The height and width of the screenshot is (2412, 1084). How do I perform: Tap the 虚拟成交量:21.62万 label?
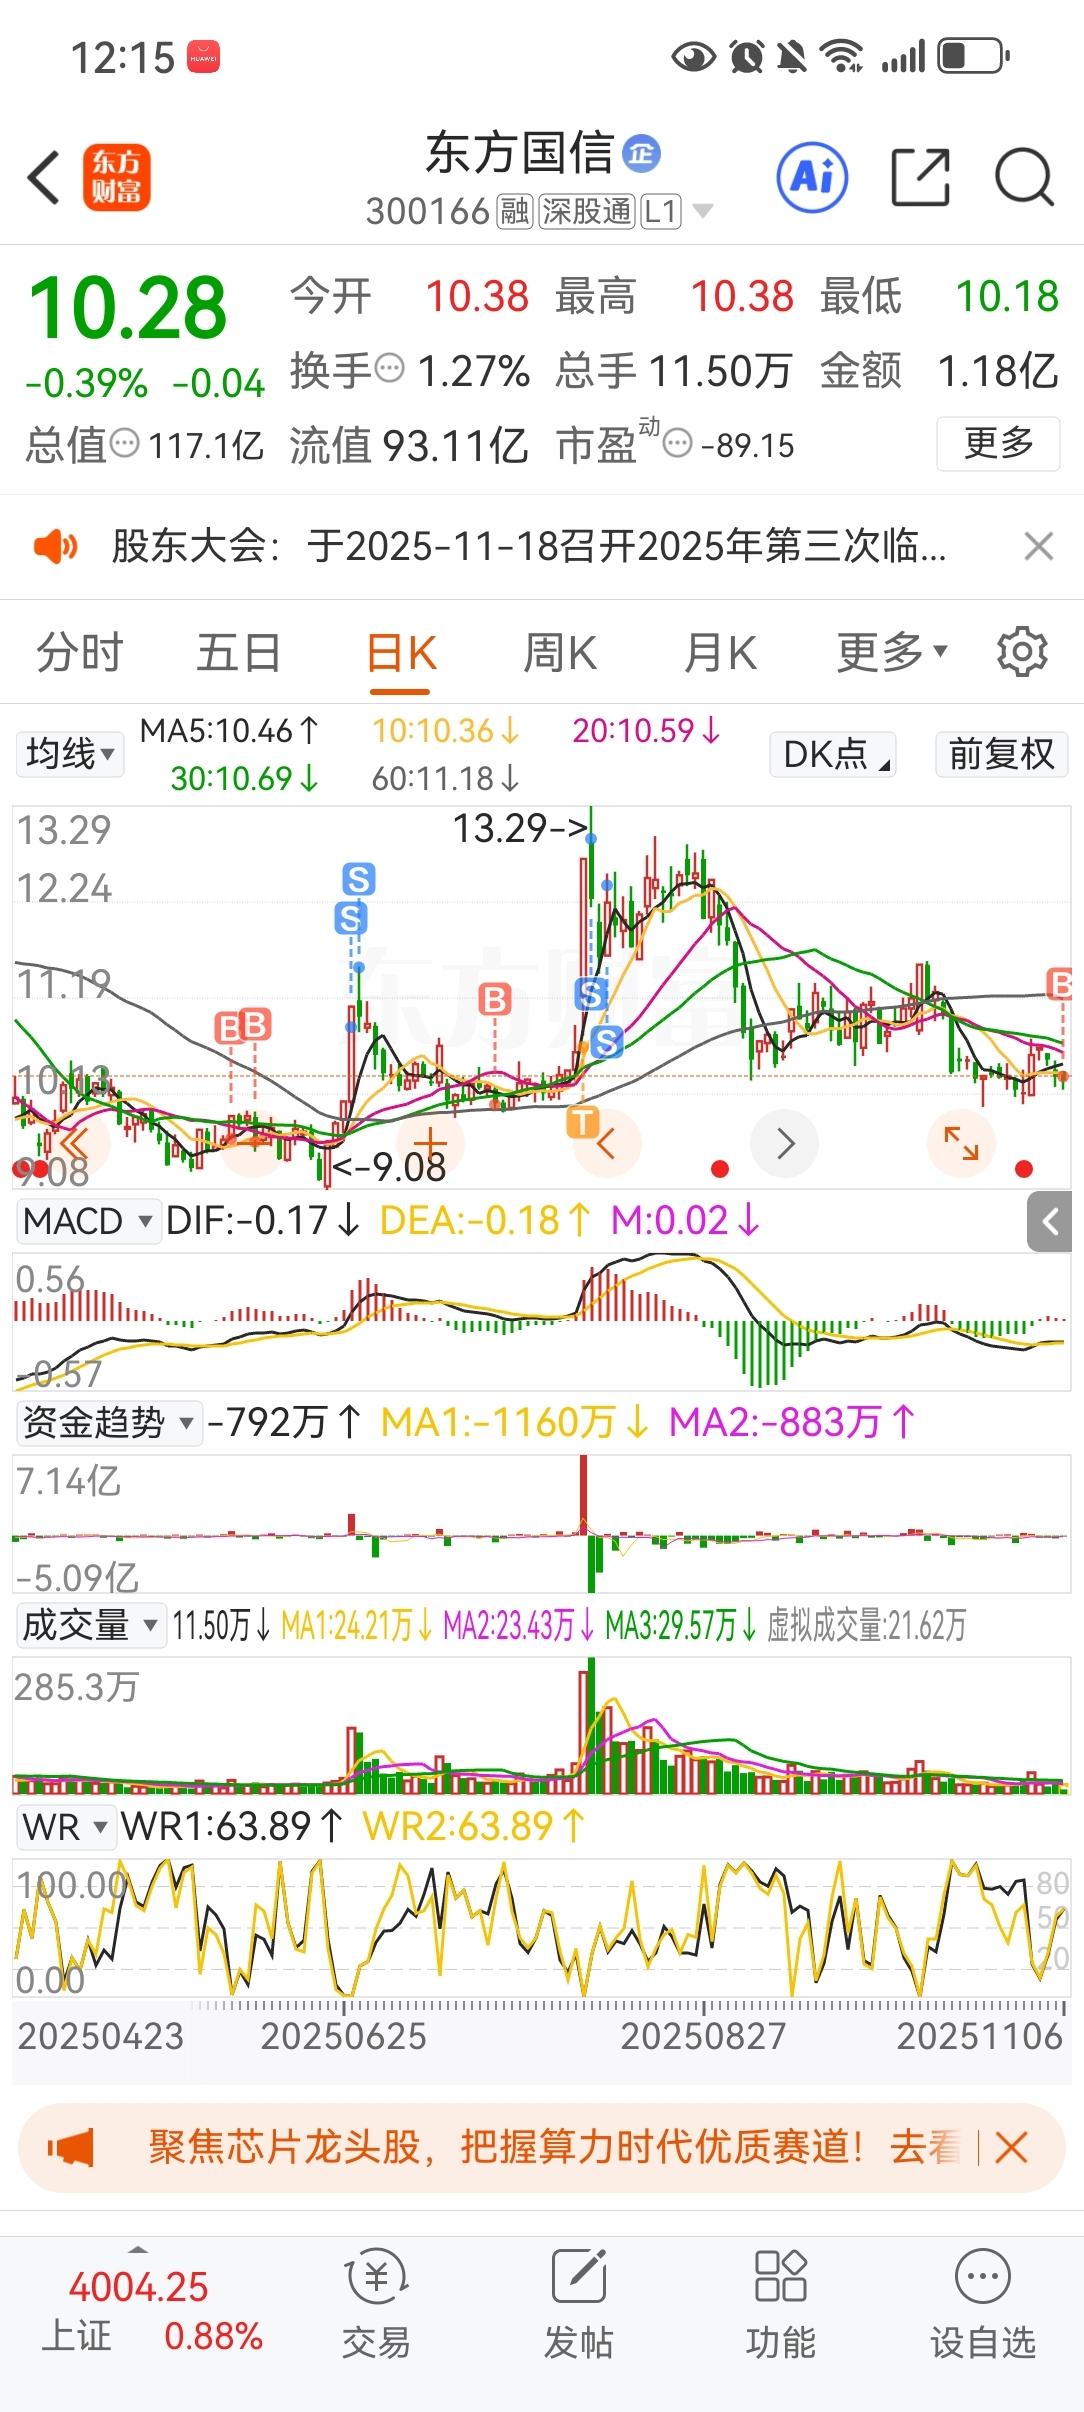866,1625
